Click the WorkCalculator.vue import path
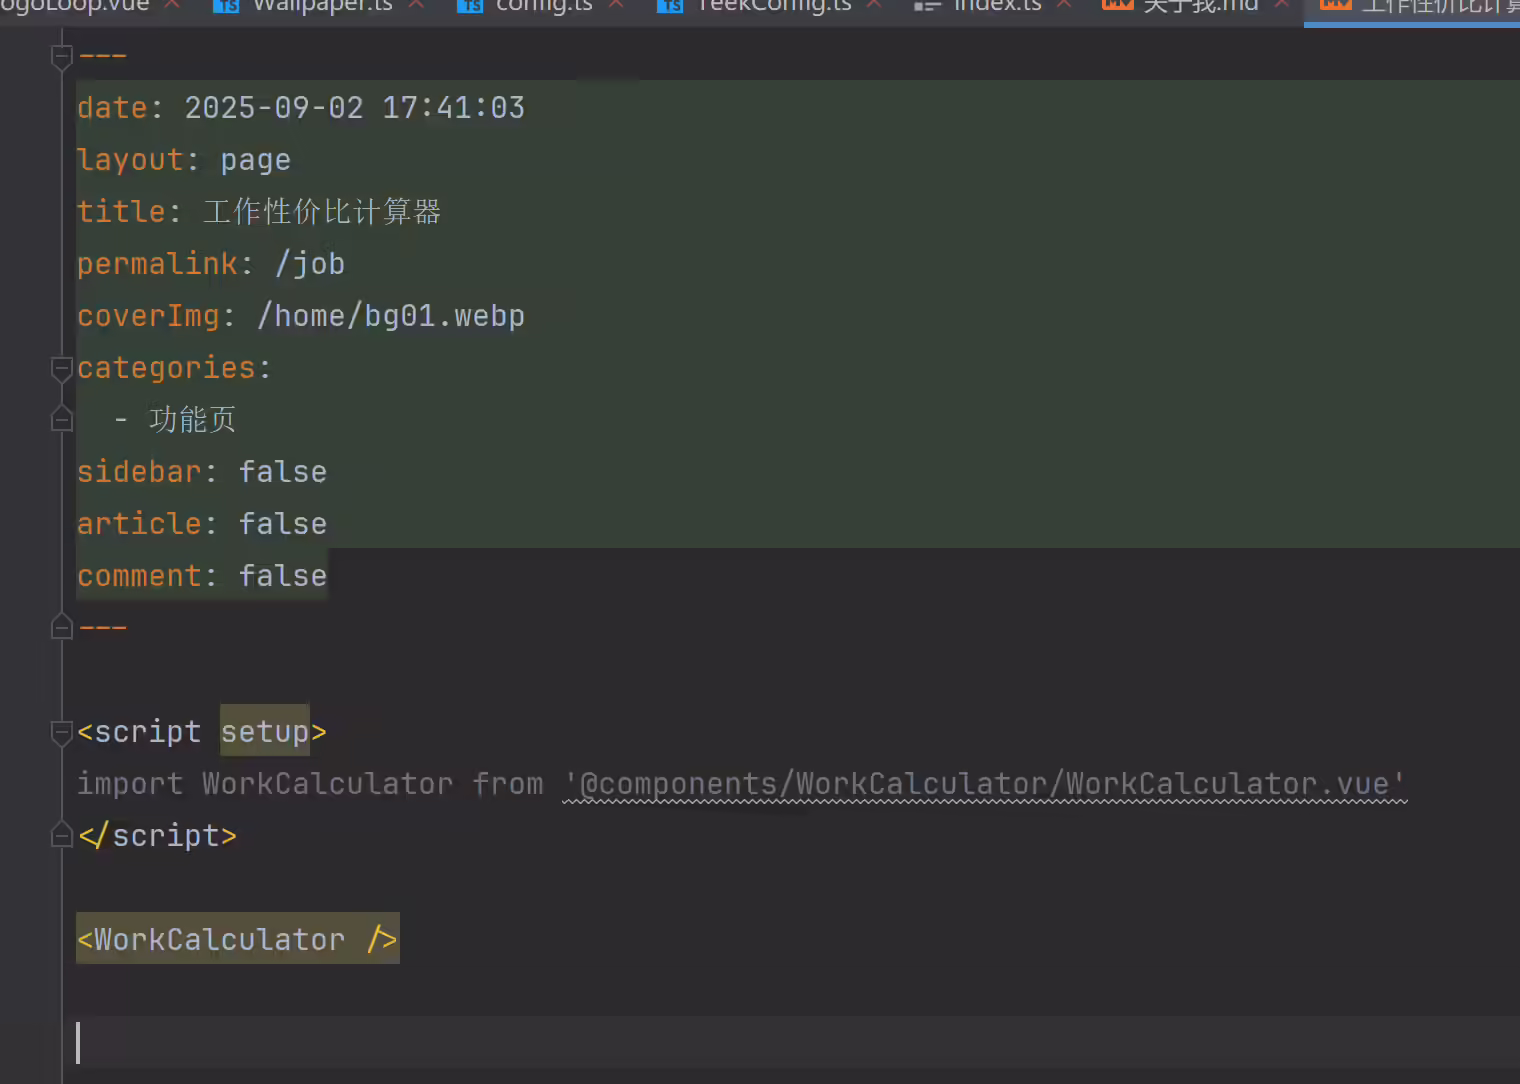The height and width of the screenshot is (1084, 1520). (x=984, y=784)
